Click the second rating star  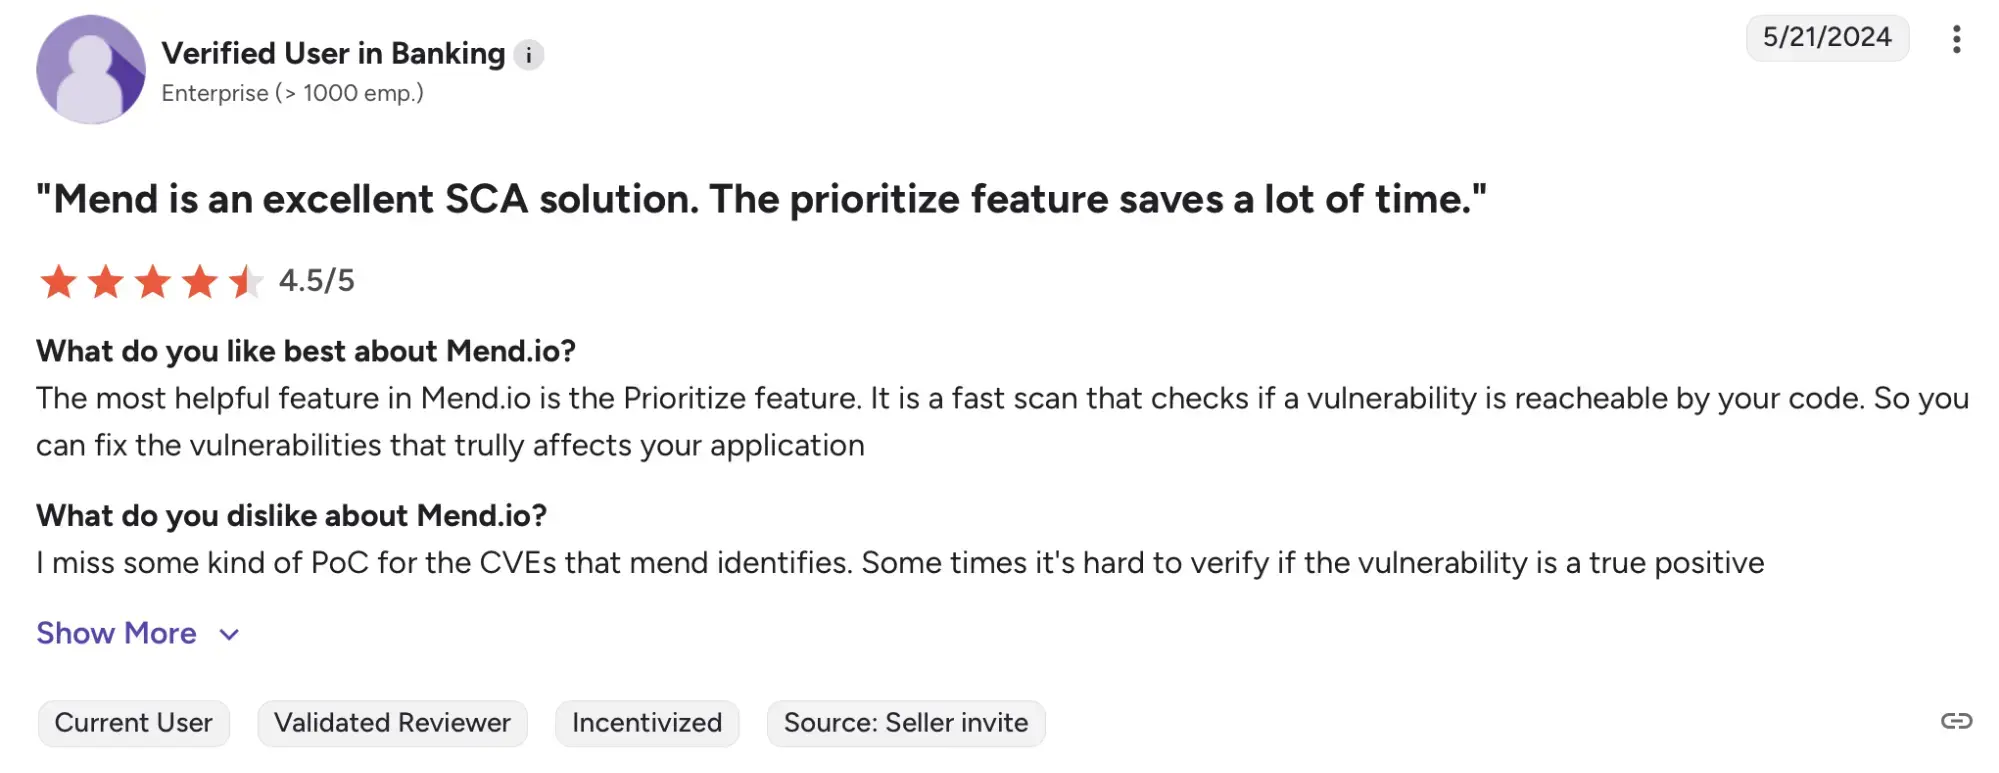[106, 282]
